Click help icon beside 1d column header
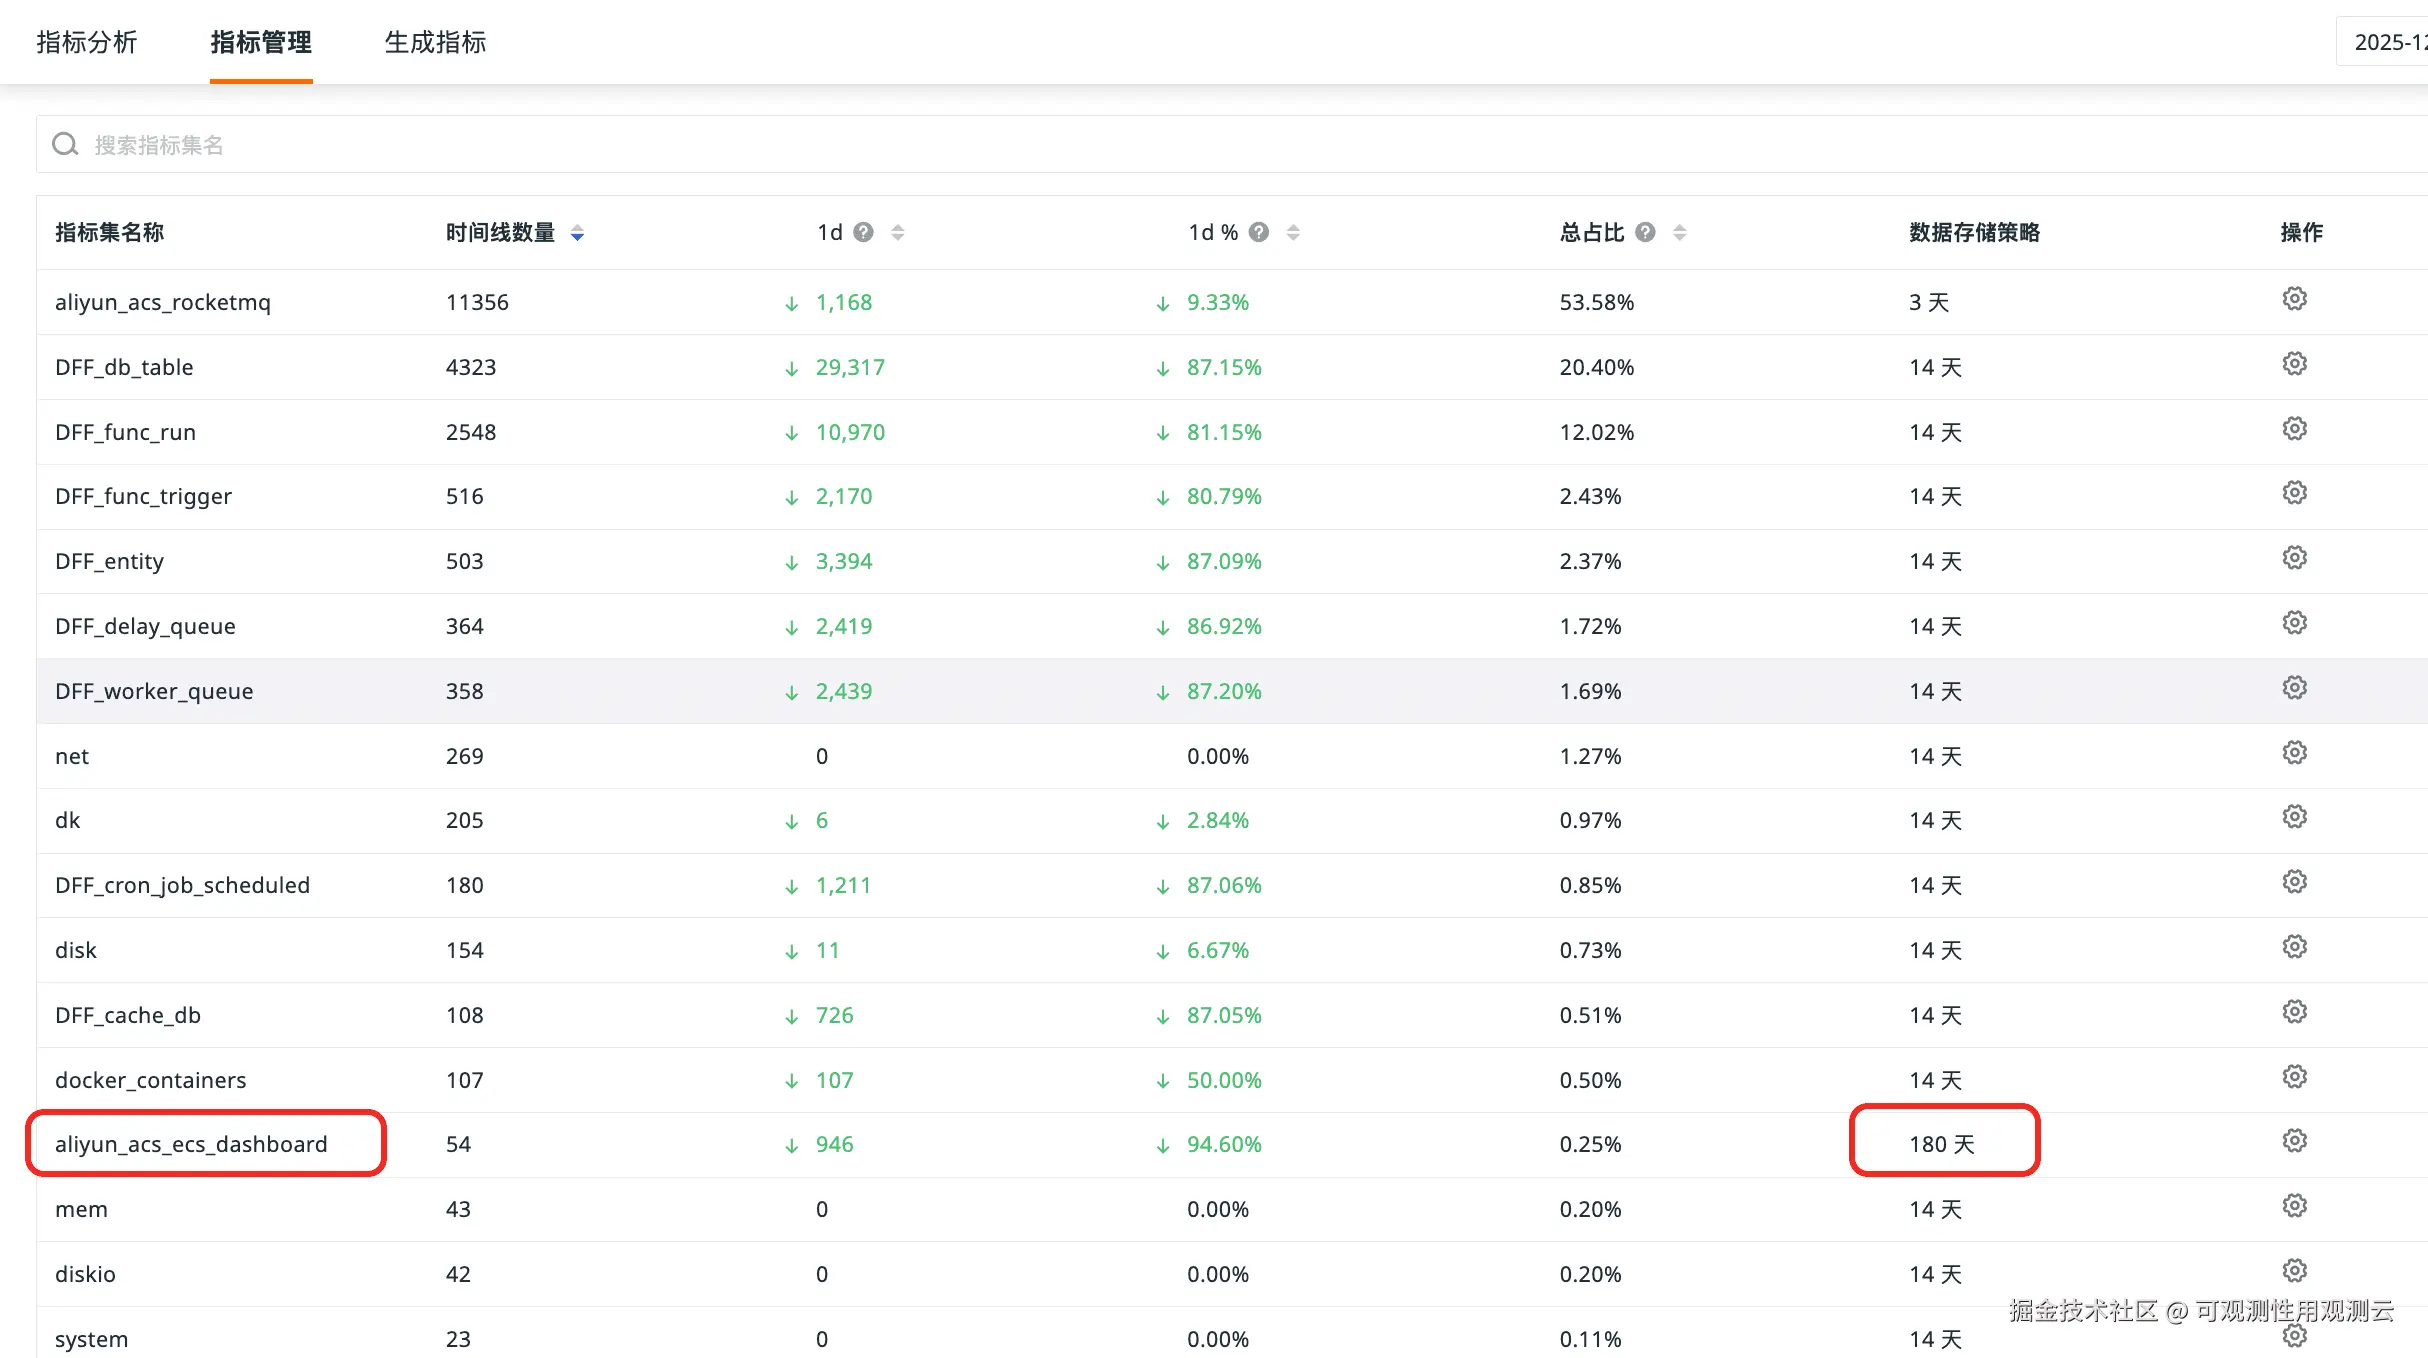 864,233
